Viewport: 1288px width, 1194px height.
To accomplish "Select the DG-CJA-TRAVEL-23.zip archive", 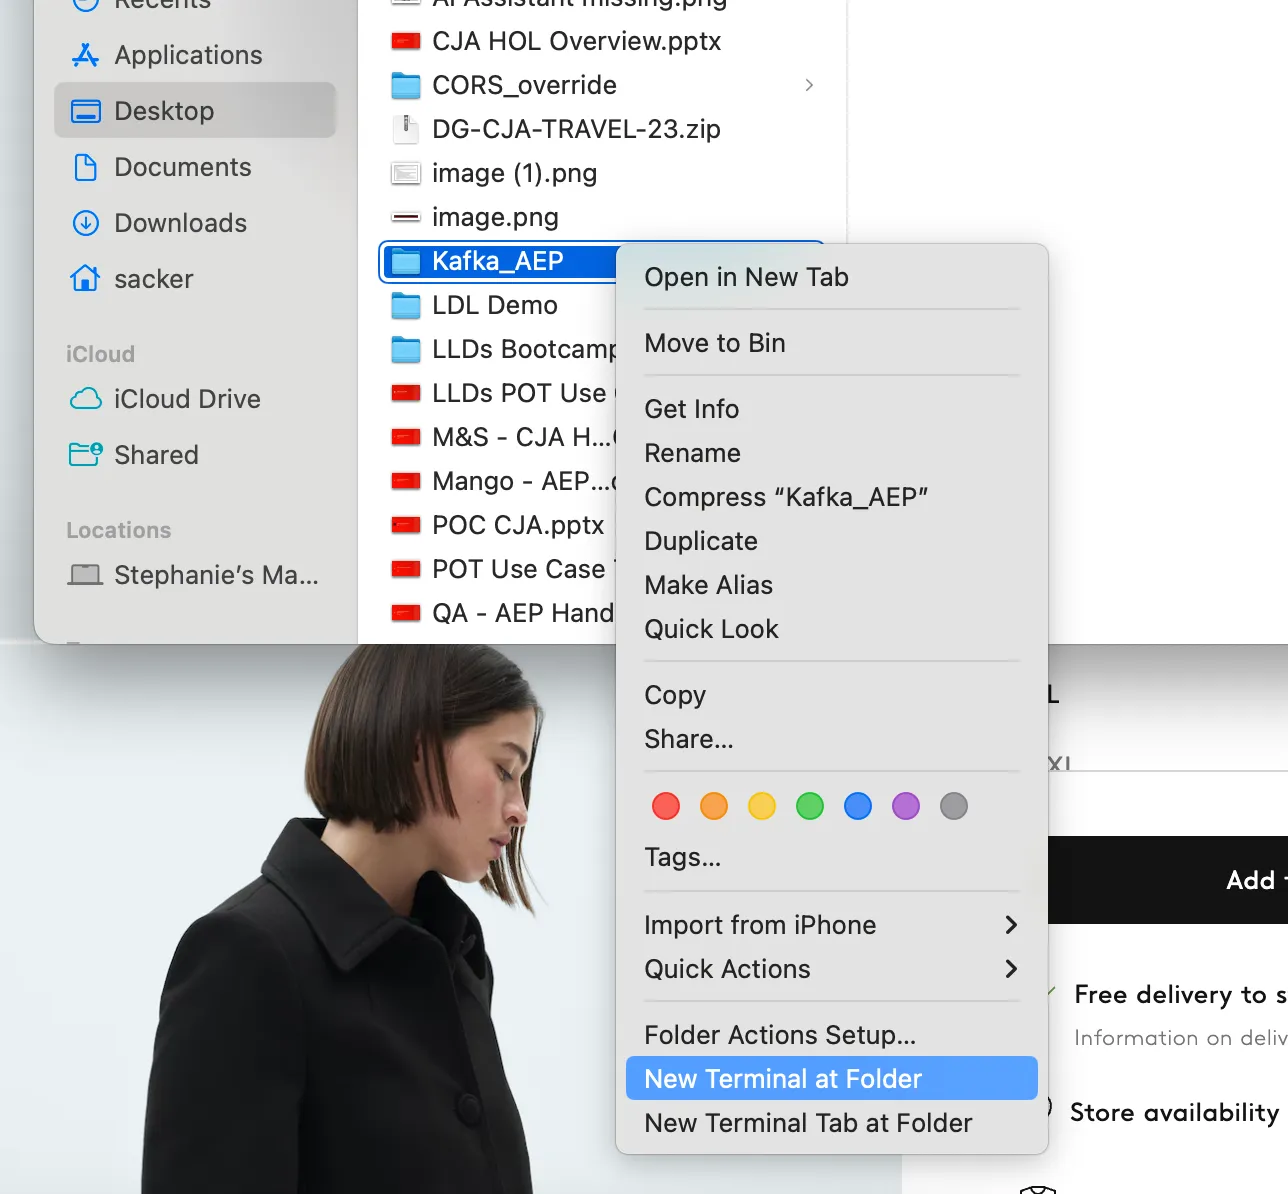I will tap(576, 129).
